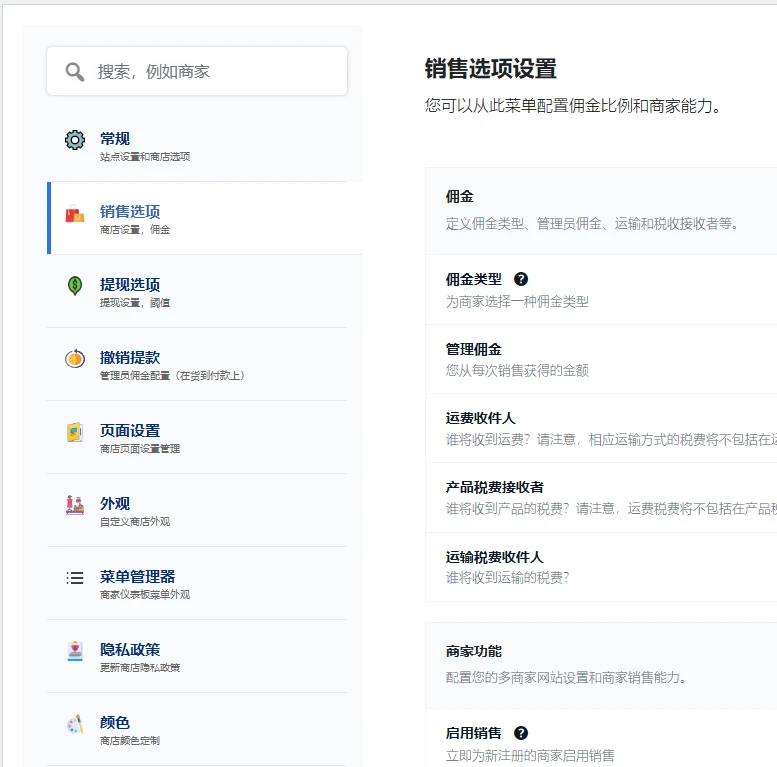Click help icon beside 佣金类型

pos(521,279)
